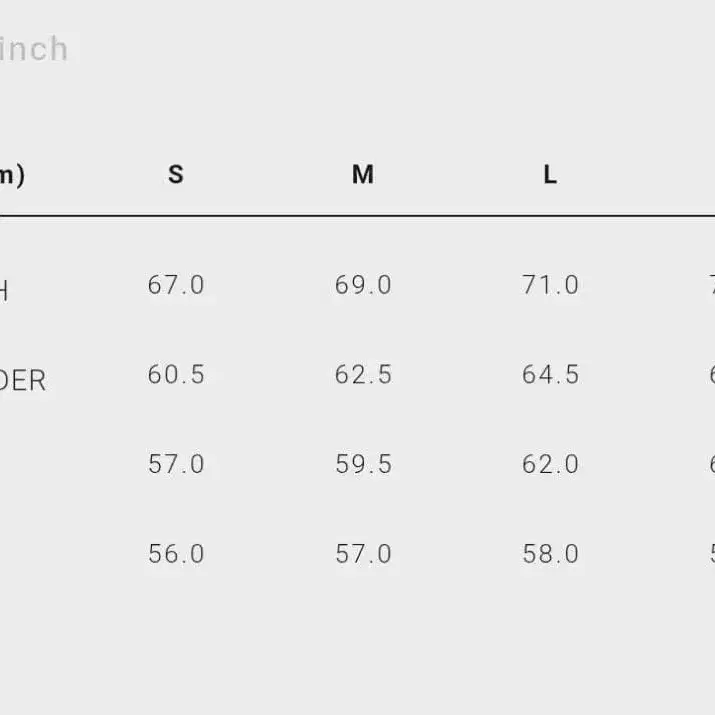
Task: Click the partially visible unit header "m)"
Action: coord(11,176)
